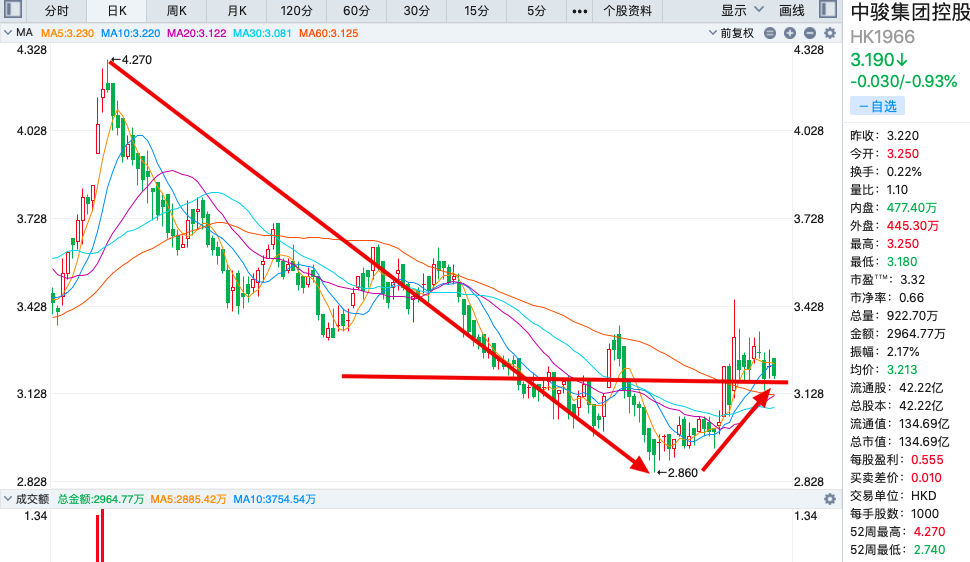The height and width of the screenshot is (562, 970).
Task: Click the 均价 3.213 row
Action: click(884, 370)
